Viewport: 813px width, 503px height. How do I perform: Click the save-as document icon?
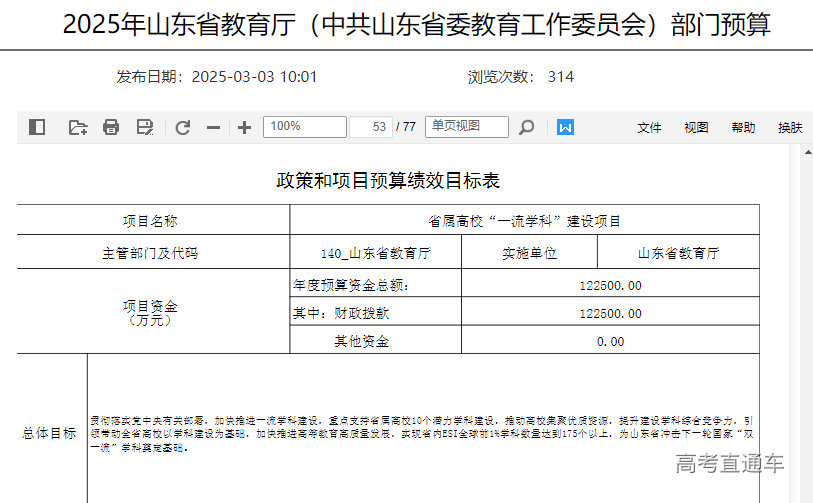click(145, 127)
